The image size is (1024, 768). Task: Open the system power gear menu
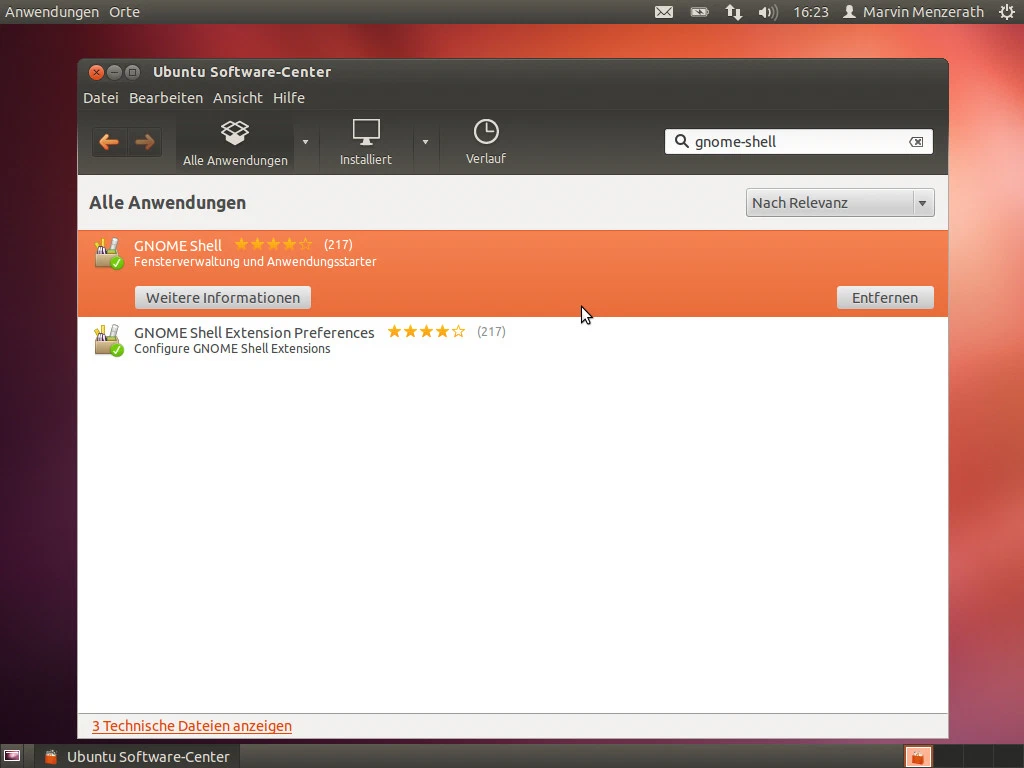click(x=1007, y=12)
